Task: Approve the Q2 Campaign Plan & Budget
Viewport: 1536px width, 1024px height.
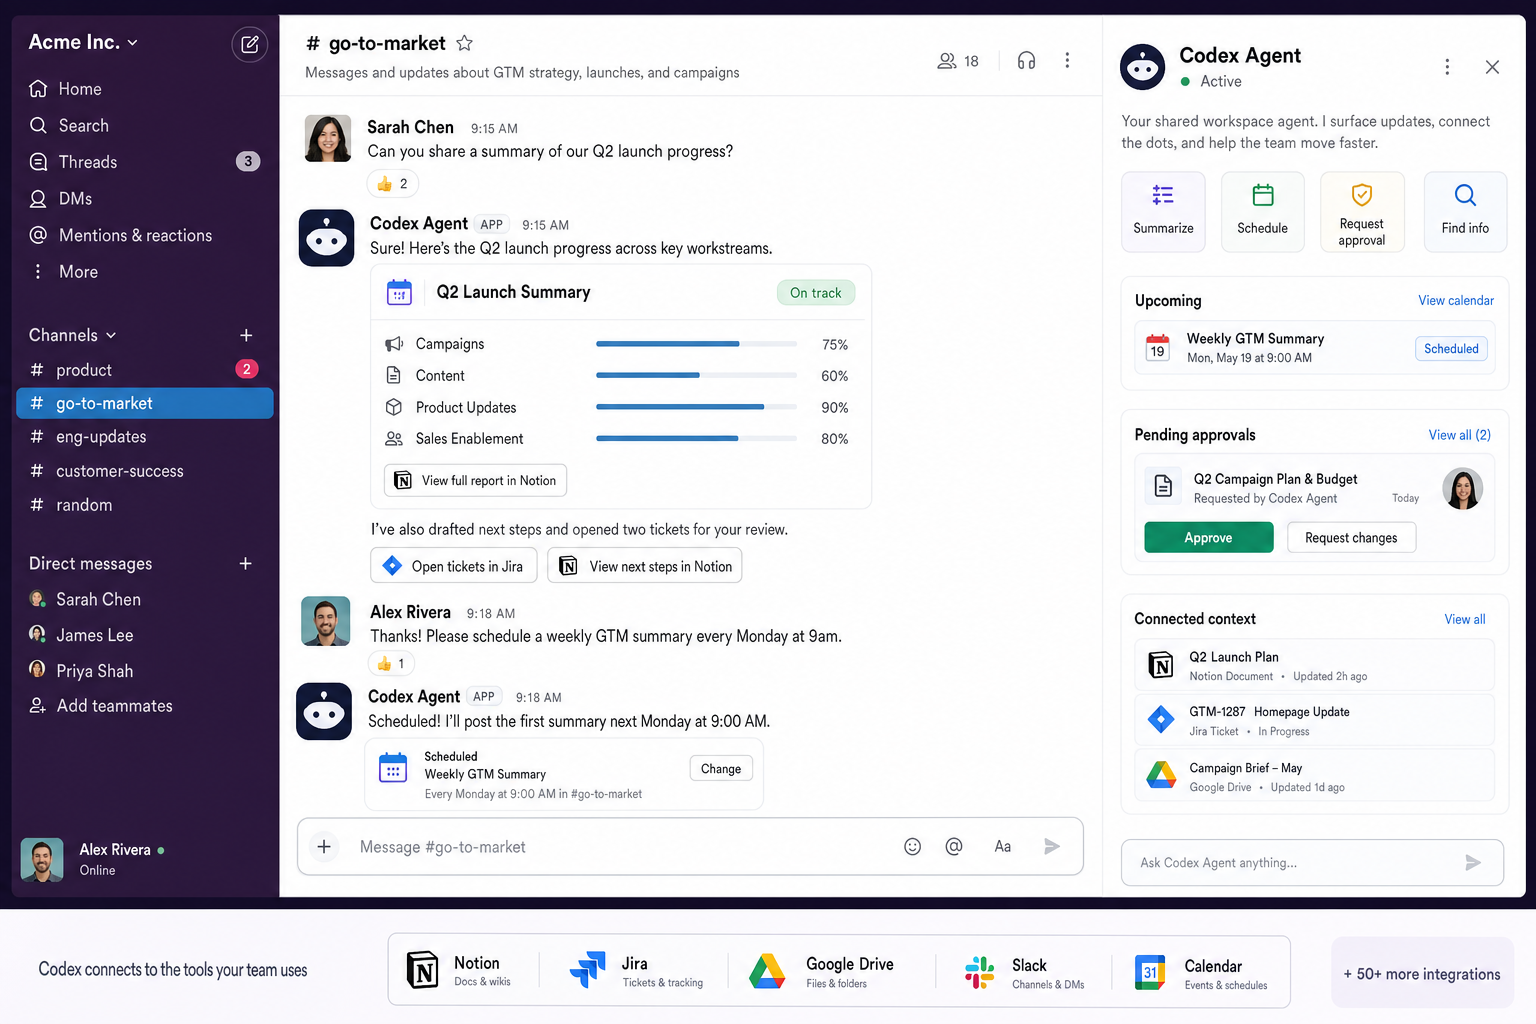Action: 1208,538
